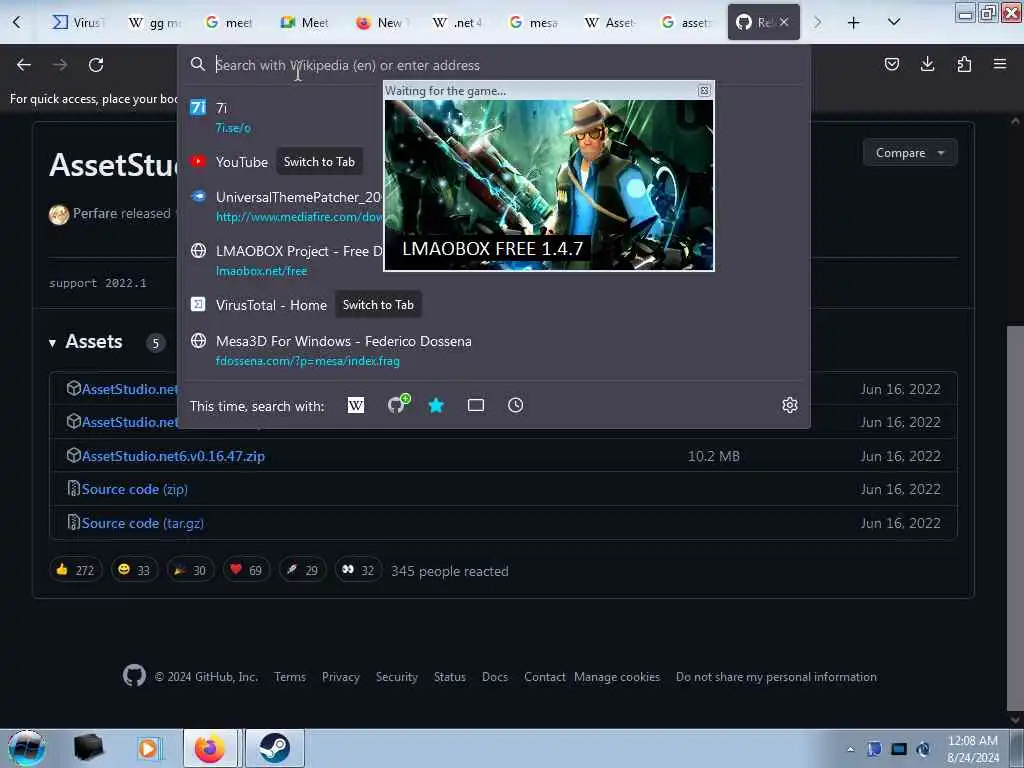The height and width of the screenshot is (768, 1024).
Task: Go back to the previous page
Action: 24,65
